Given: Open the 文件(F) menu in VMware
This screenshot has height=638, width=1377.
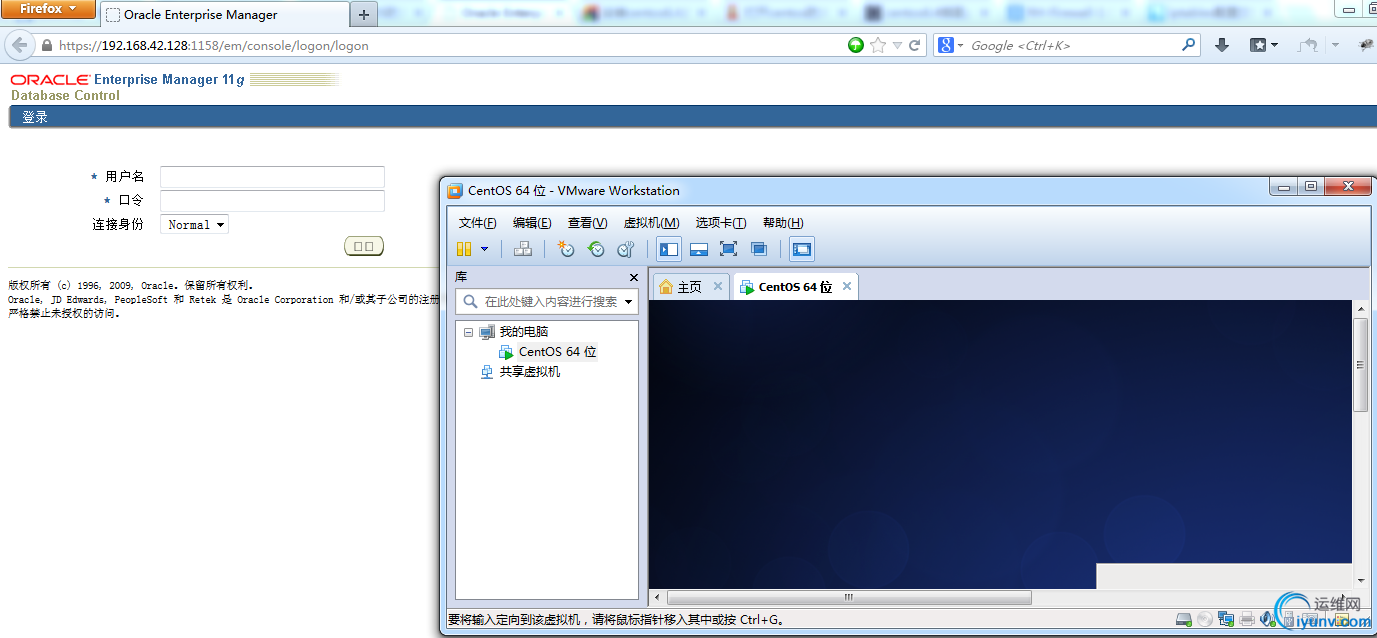Looking at the screenshot, I should pyautogui.click(x=477, y=223).
